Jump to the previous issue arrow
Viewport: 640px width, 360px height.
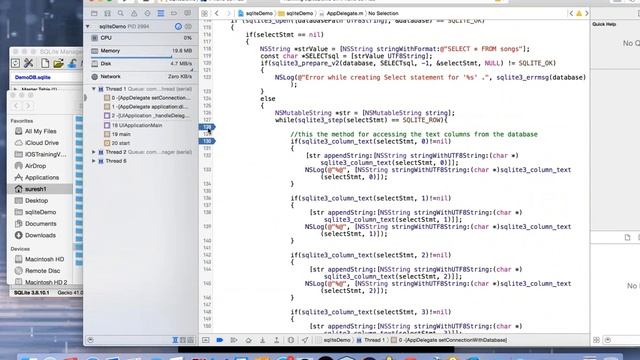[571, 13]
